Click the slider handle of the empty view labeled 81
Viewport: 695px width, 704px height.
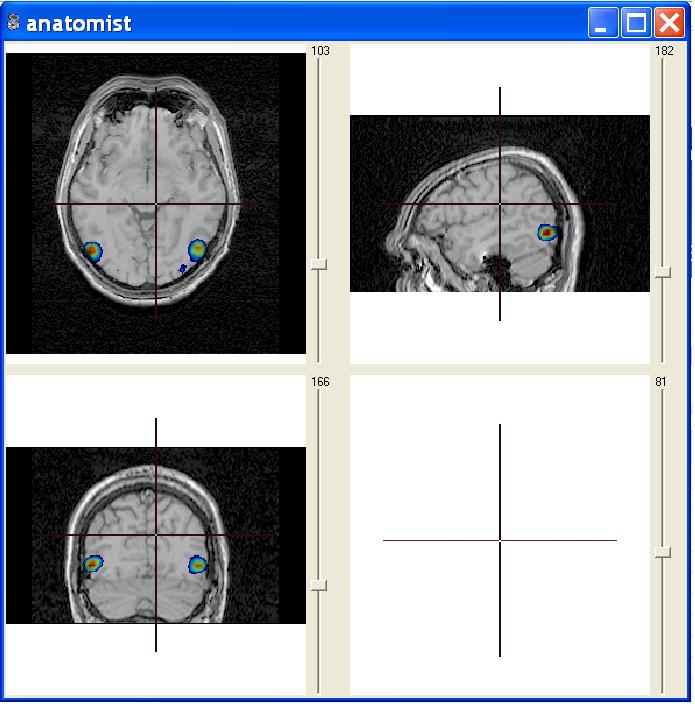663,552
